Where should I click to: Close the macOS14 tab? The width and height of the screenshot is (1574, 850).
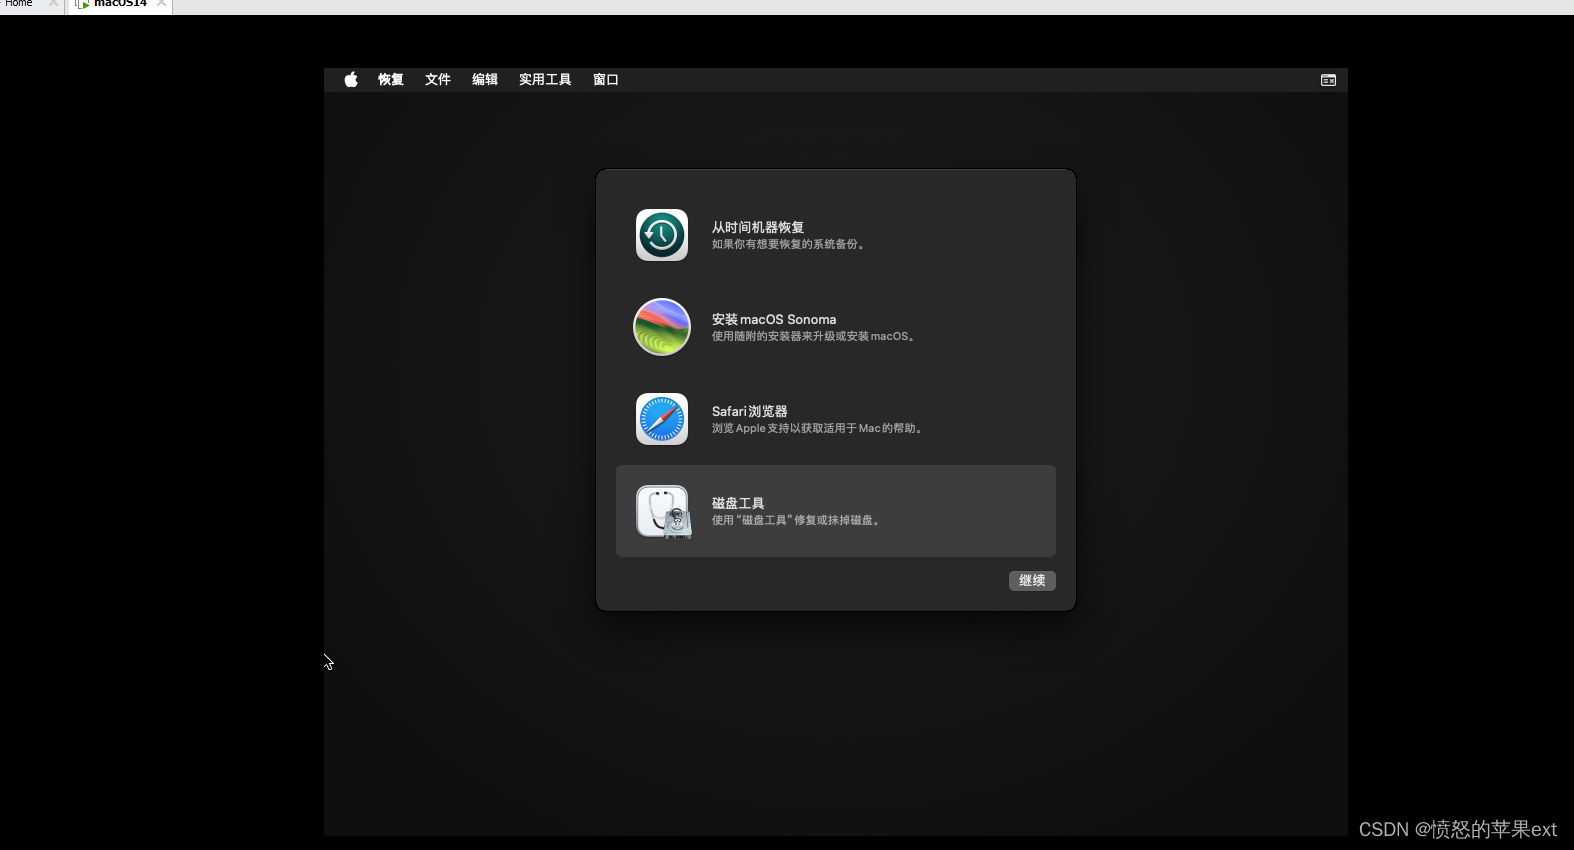click(x=161, y=4)
